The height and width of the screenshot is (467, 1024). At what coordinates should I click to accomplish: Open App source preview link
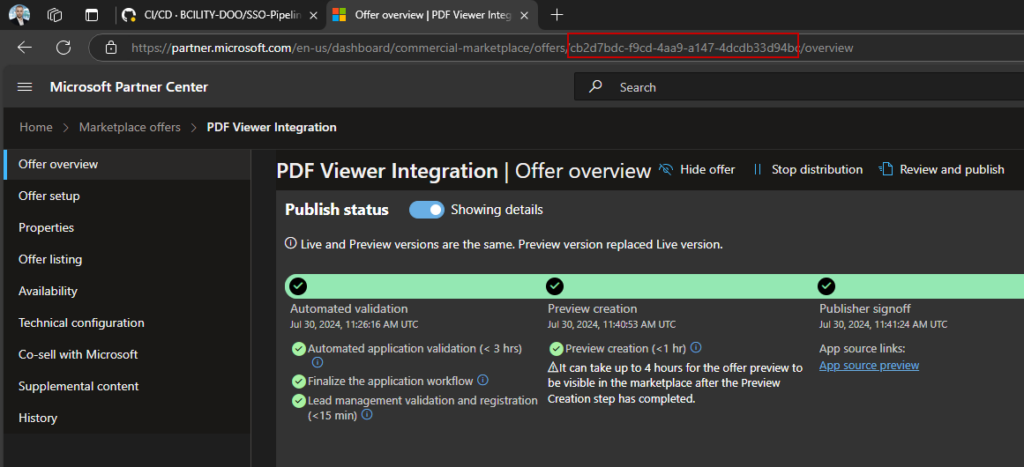tap(869, 365)
